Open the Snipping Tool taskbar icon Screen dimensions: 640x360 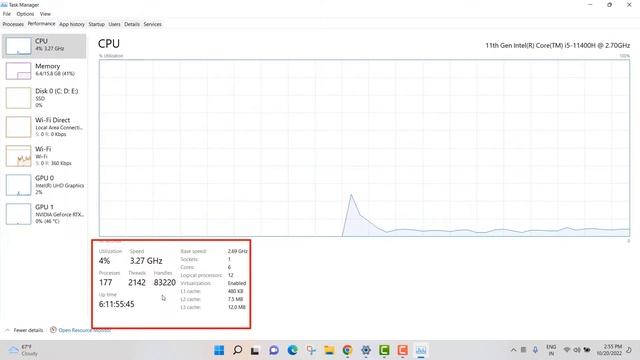(311, 350)
